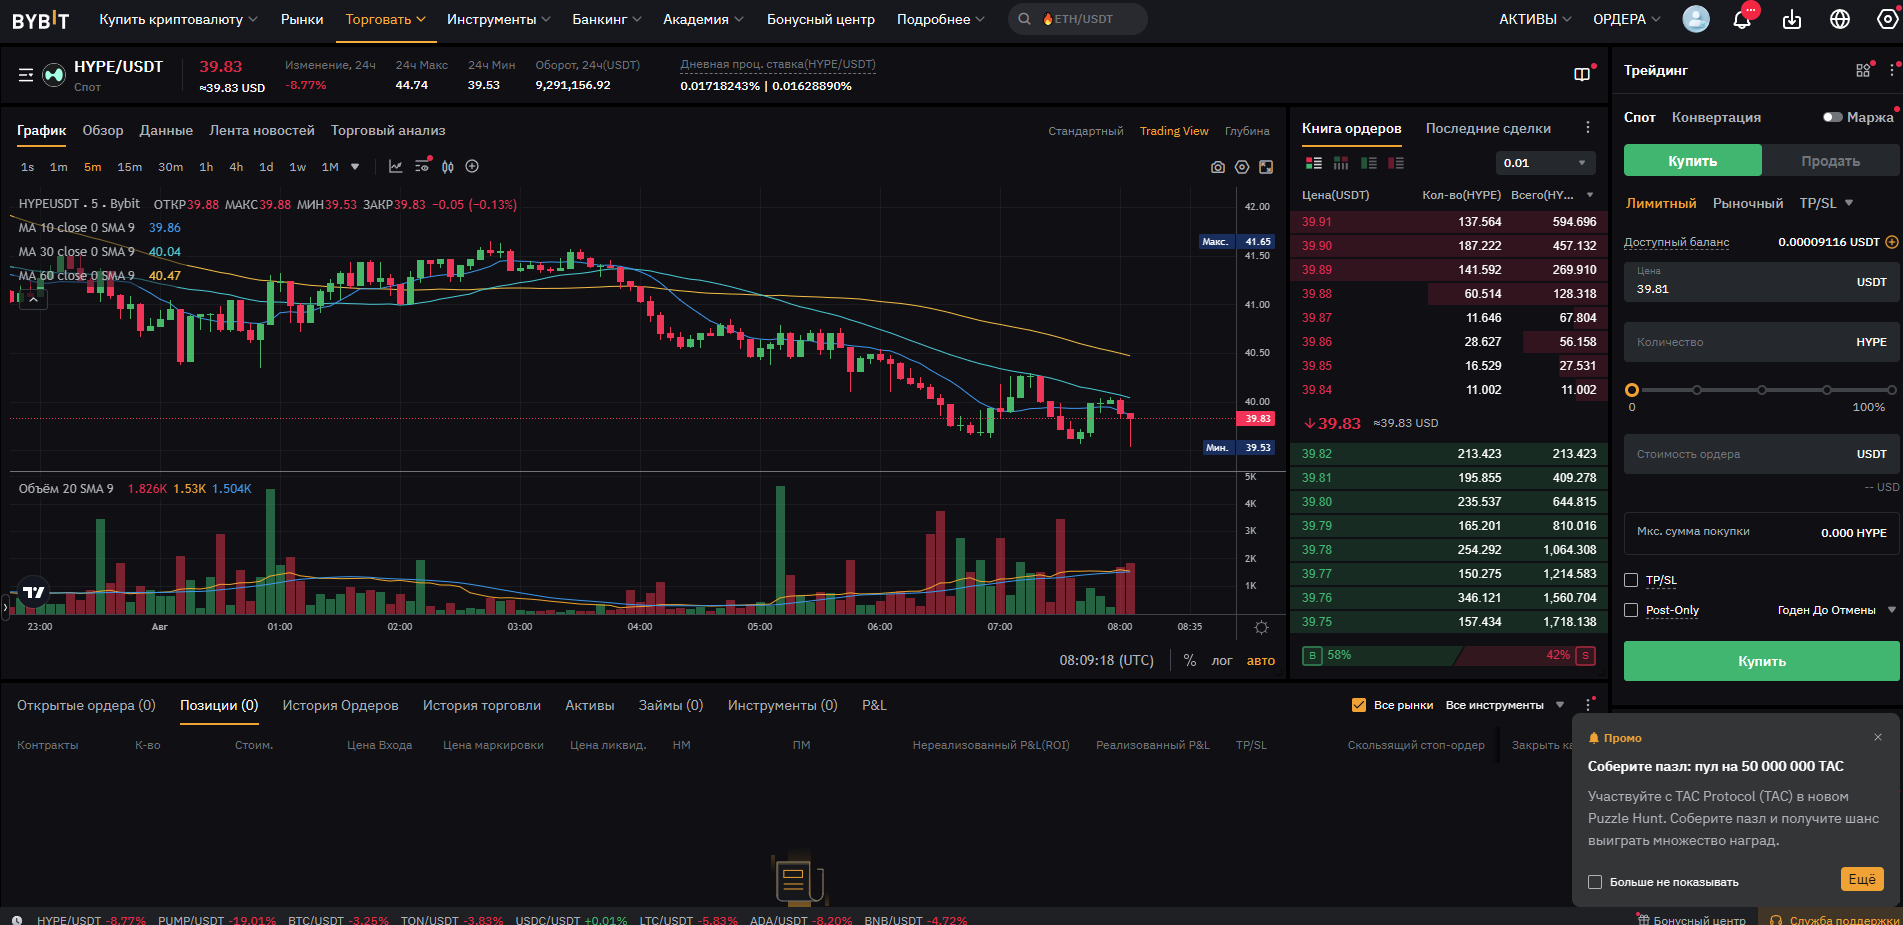Open the trading pair list menu icon
This screenshot has height=925, width=1903.
[x=26, y=75]
